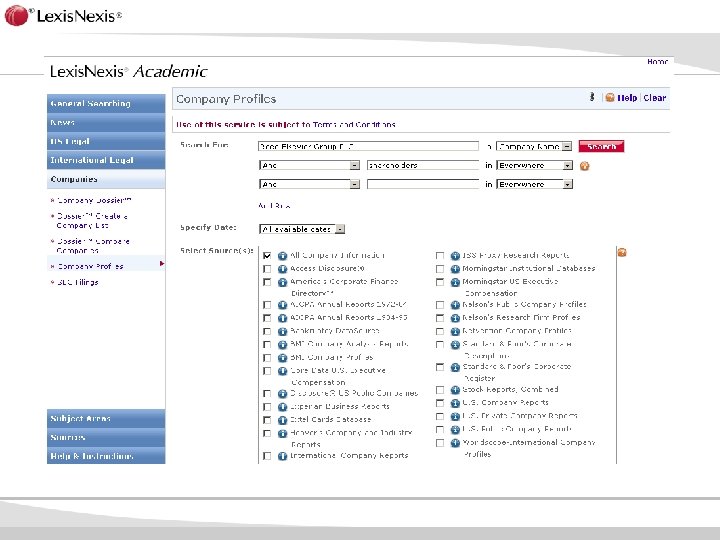Show info for Morningstar Institutional Databases
The image size is (720, 540).
coord(455,269)
